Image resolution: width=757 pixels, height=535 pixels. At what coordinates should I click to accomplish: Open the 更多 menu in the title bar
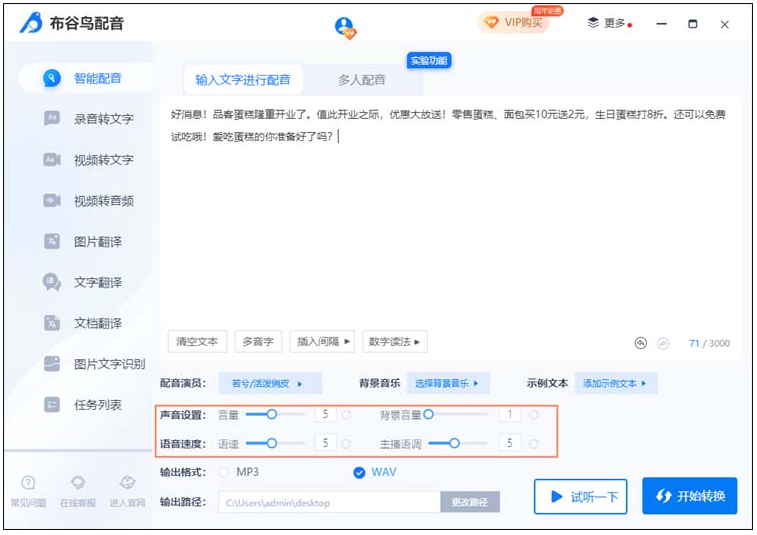coord(608,23)
